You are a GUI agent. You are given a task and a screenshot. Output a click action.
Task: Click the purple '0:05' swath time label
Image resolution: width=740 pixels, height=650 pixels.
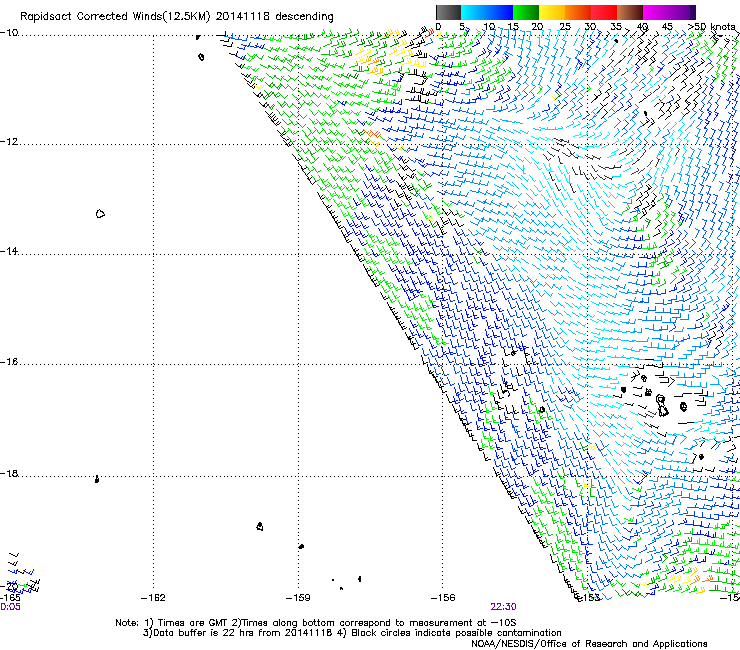[x=10, y=607]
